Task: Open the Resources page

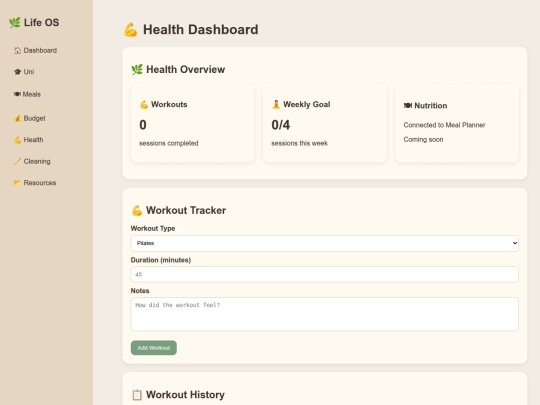Action: 35,183
